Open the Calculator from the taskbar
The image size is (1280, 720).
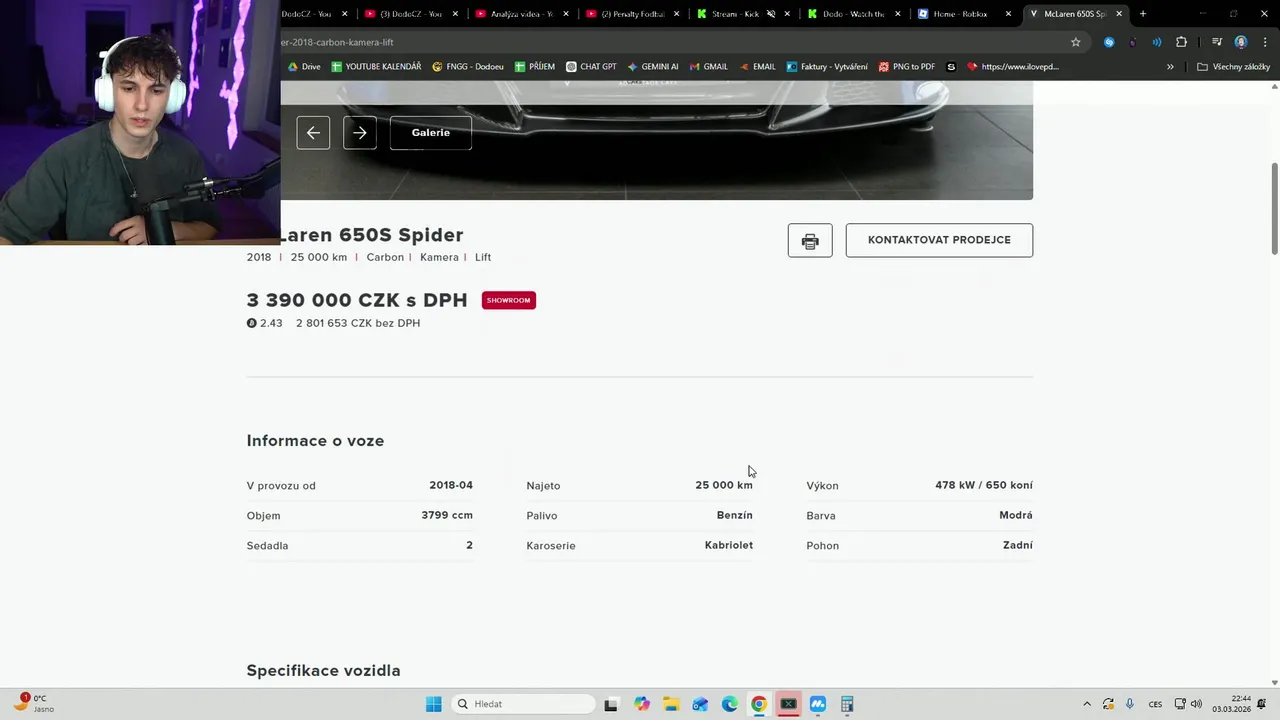(x=847, y=704)
